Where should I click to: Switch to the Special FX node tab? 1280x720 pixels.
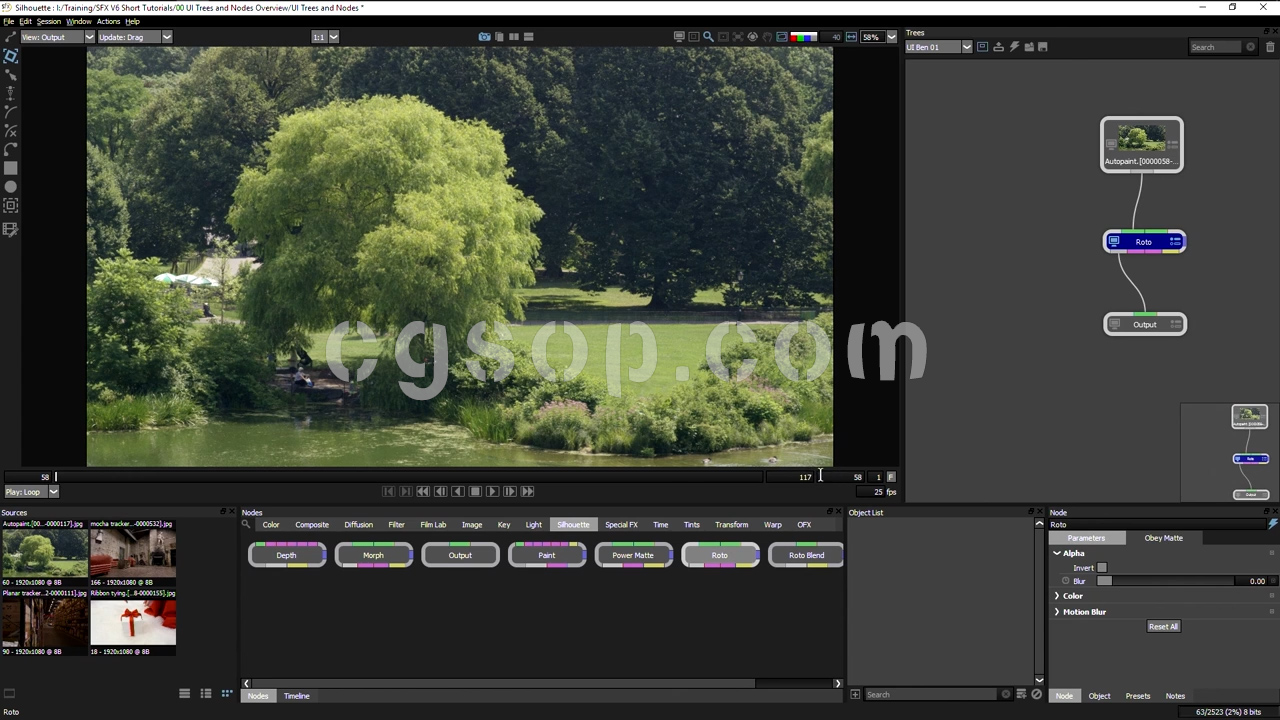(x=621, y=525)
